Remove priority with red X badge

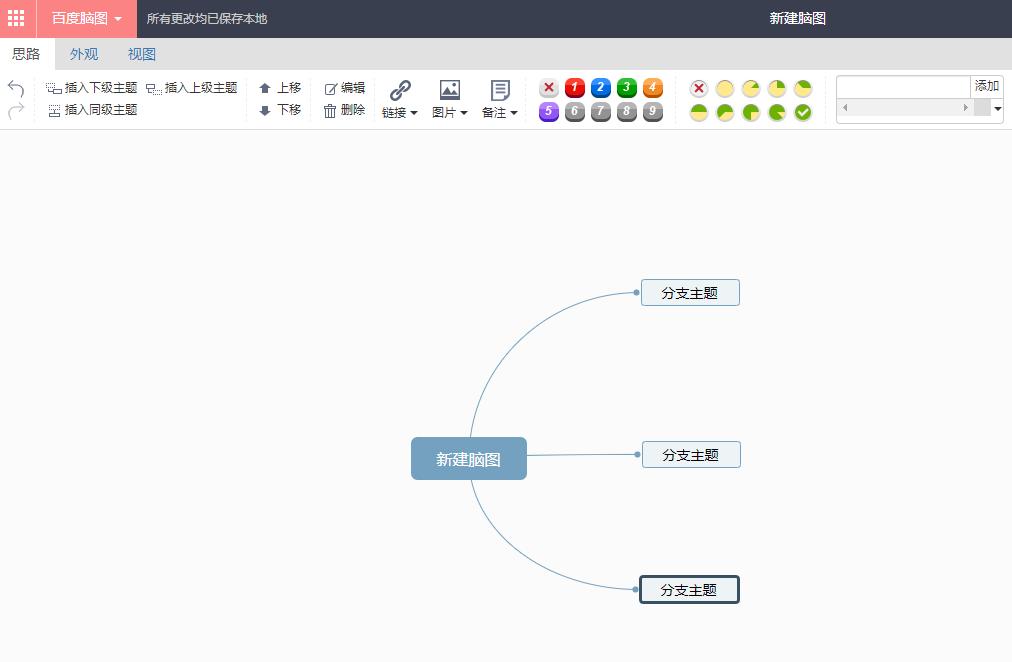[548, 88]
